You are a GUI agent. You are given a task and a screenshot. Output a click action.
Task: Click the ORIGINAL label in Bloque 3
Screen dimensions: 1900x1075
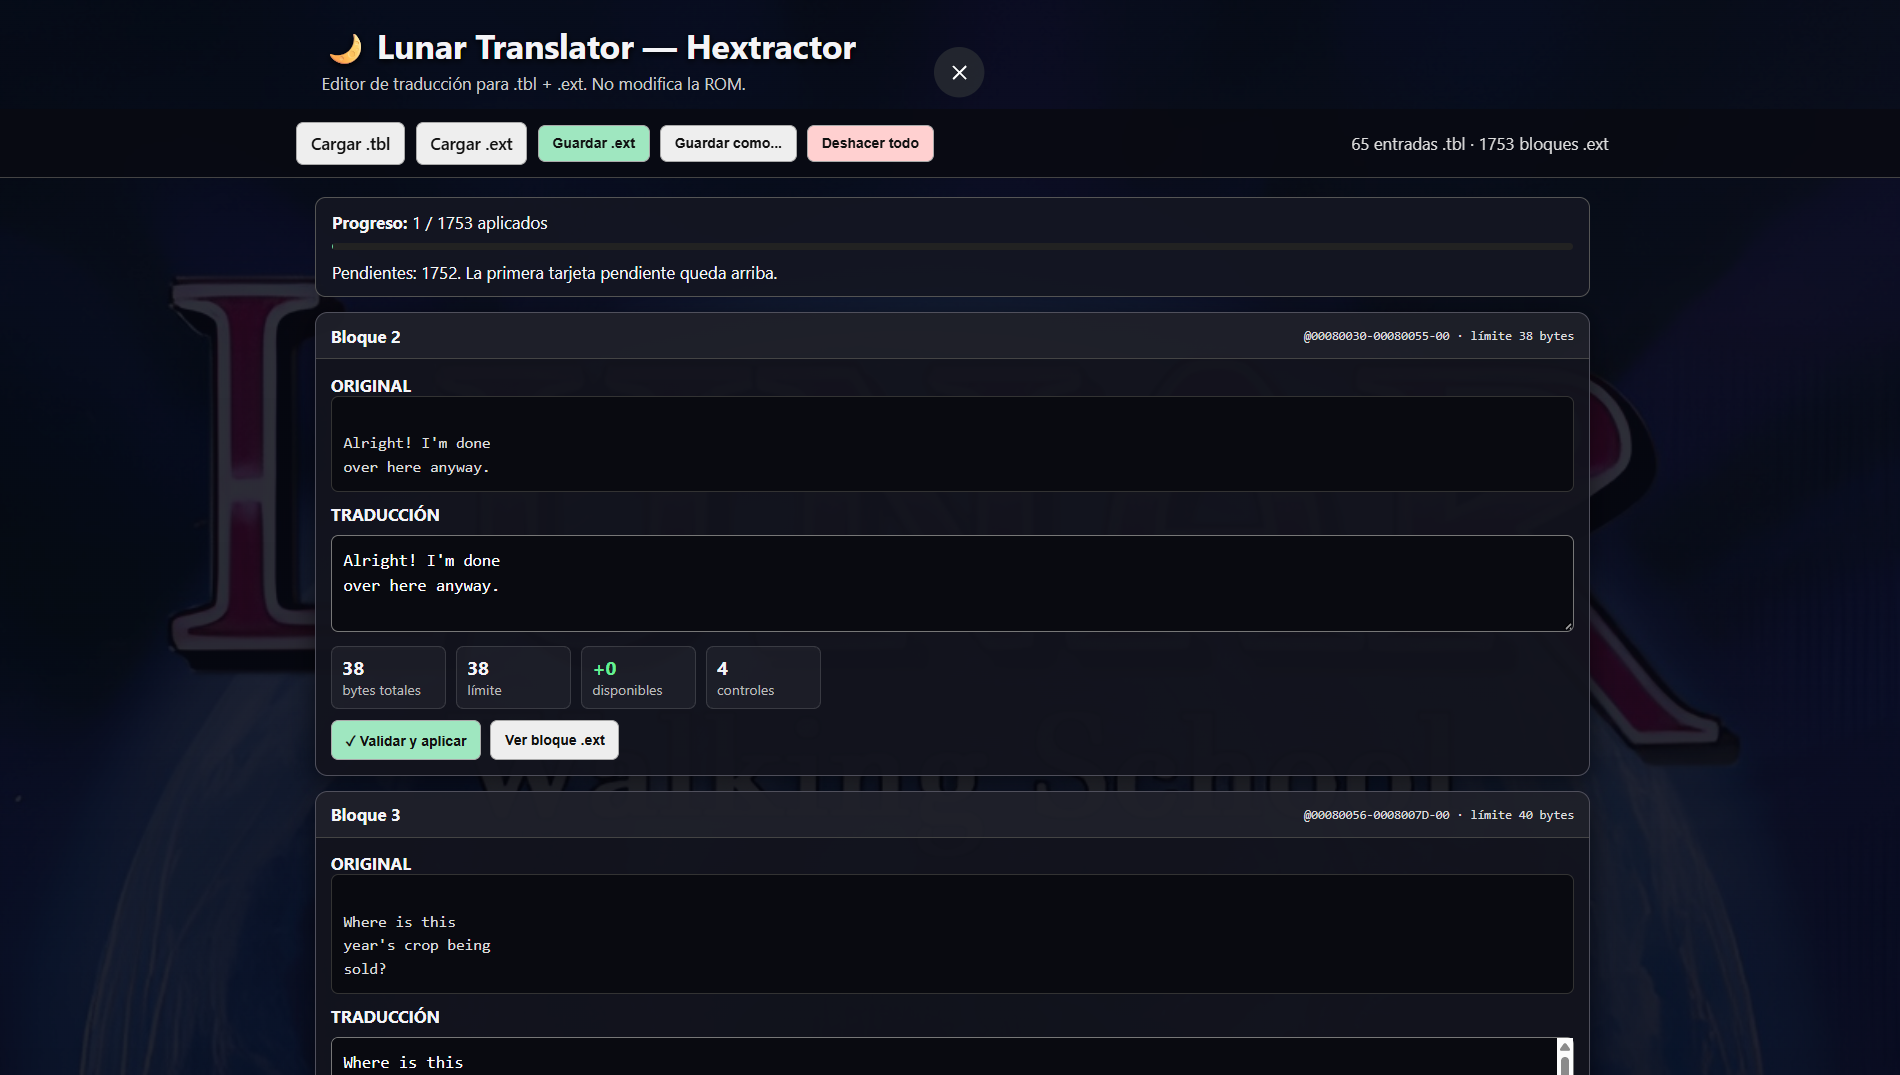[x=371, y=864]
